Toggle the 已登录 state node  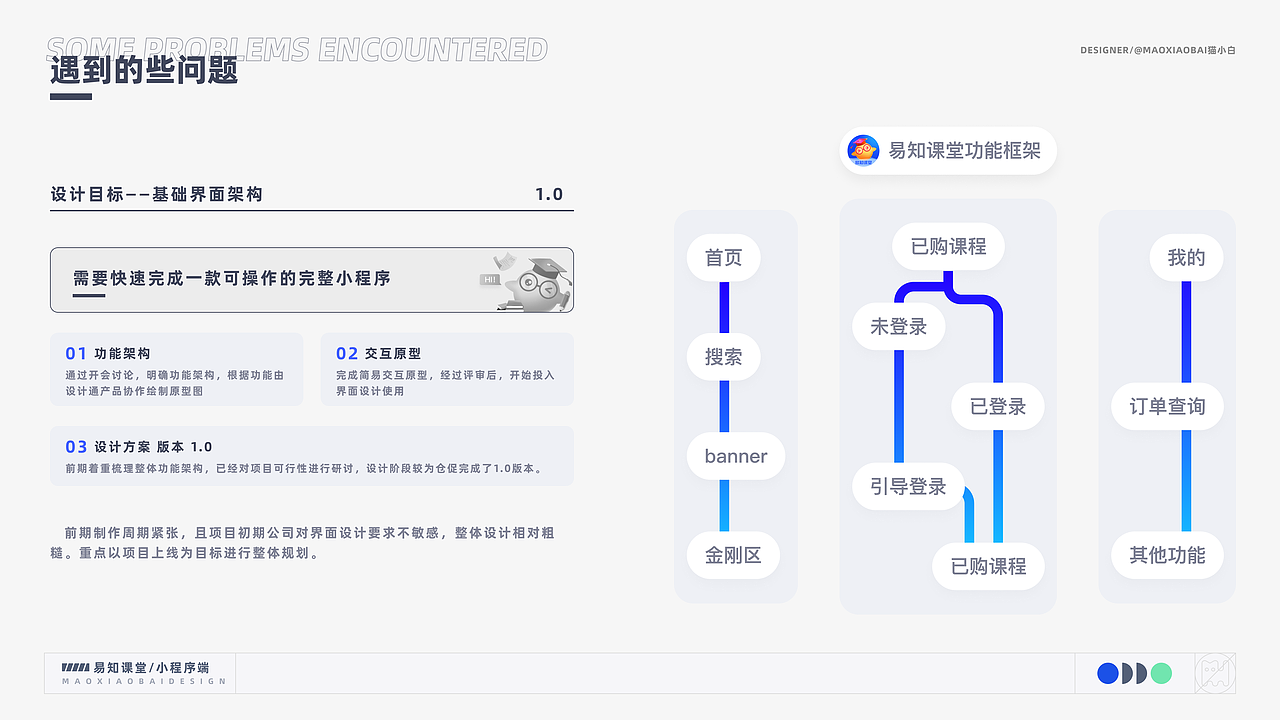tap(997, 406)
